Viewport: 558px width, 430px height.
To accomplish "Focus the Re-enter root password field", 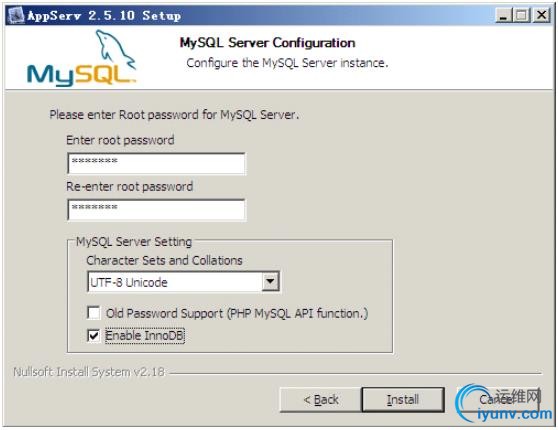I will [156, 210].
